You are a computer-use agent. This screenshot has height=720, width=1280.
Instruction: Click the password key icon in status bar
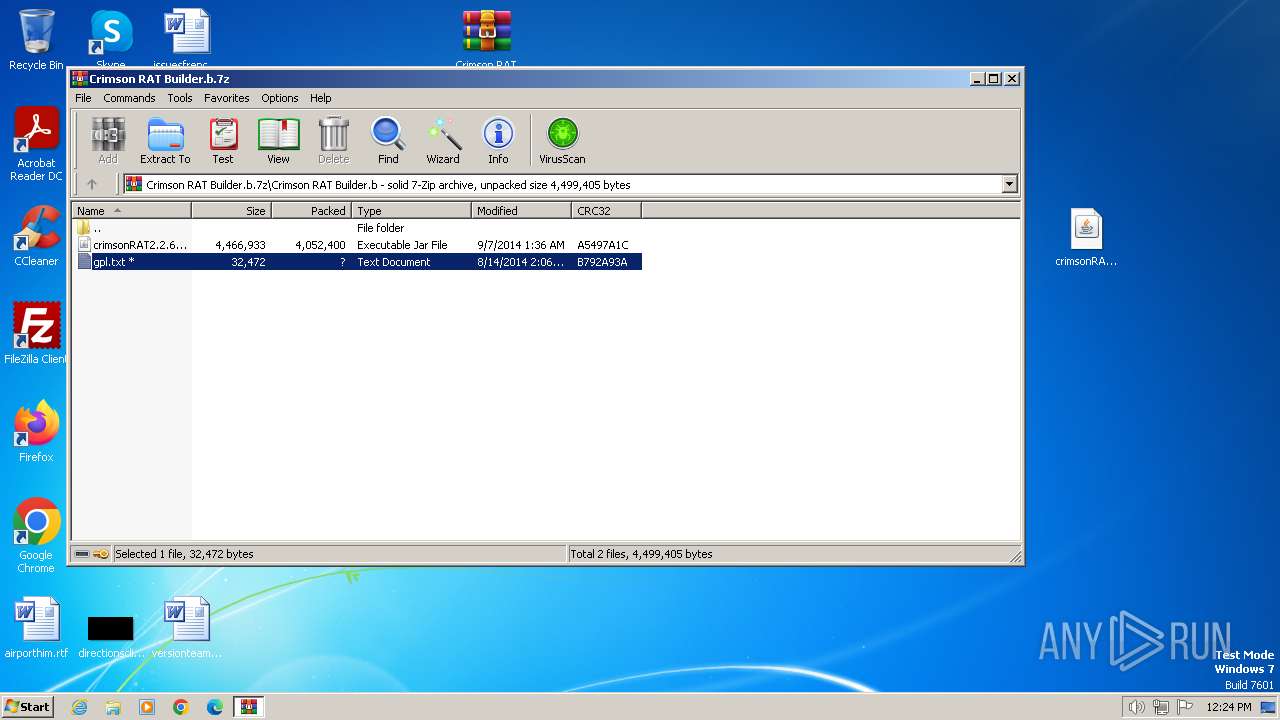point(102,554)
